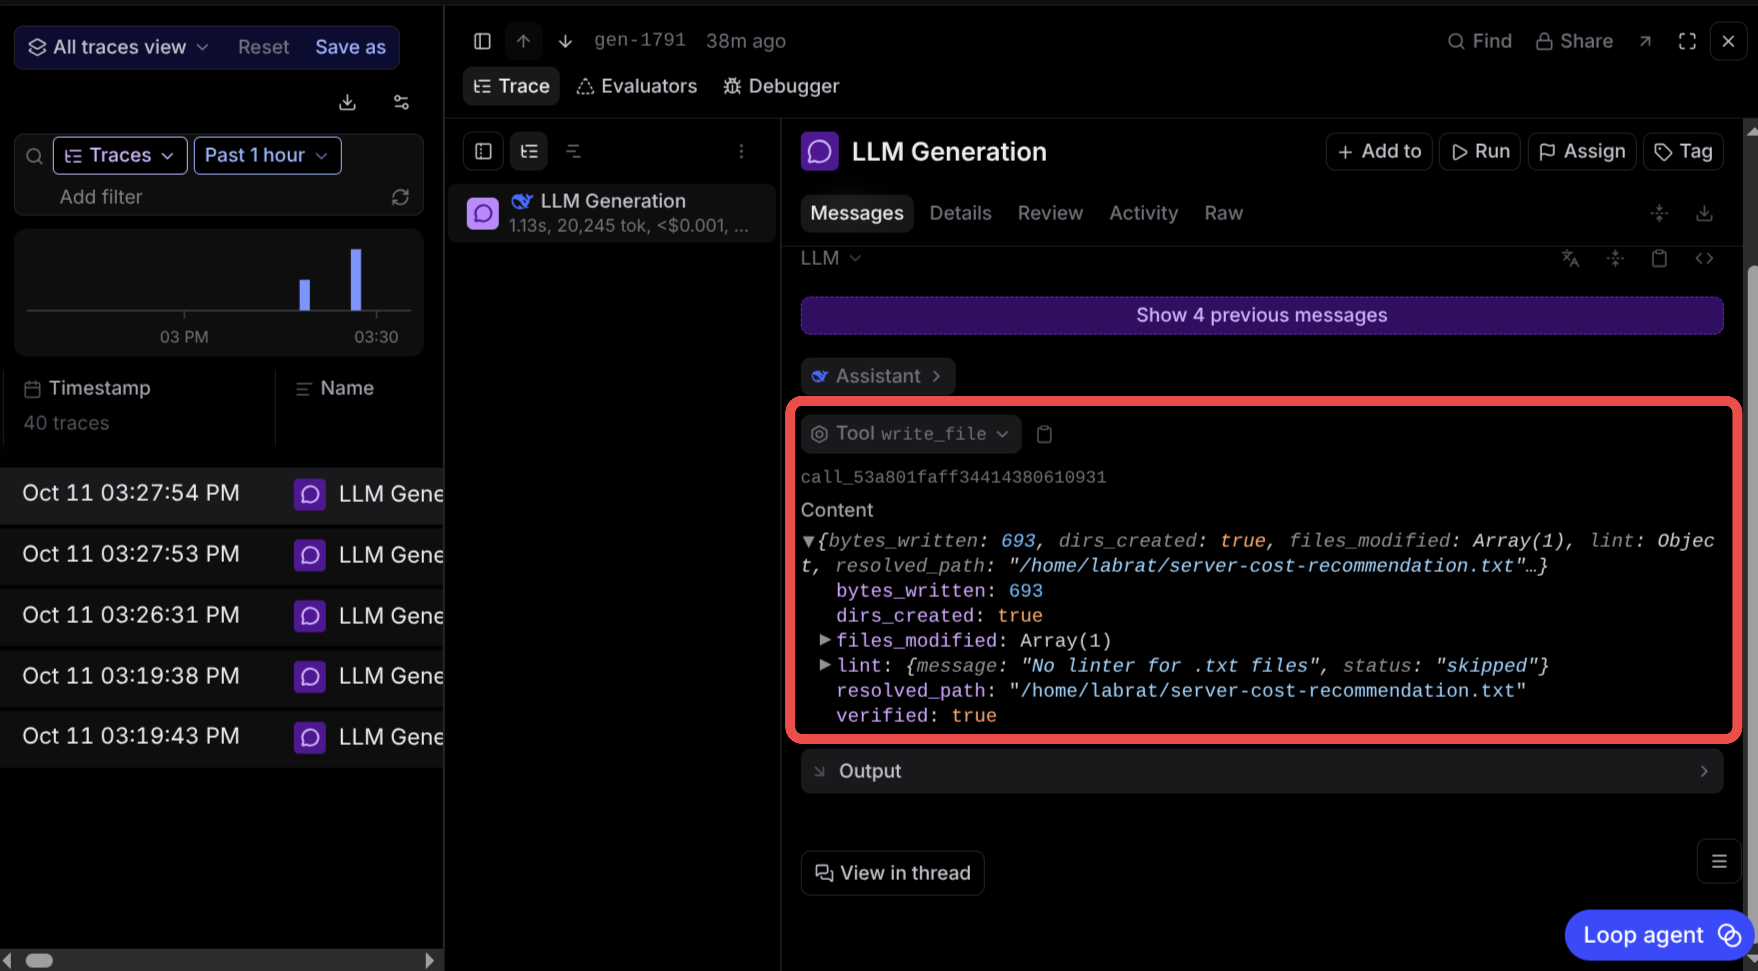
Task: Click the sparkle icon beside the download icon
Action: point(1659,213)
